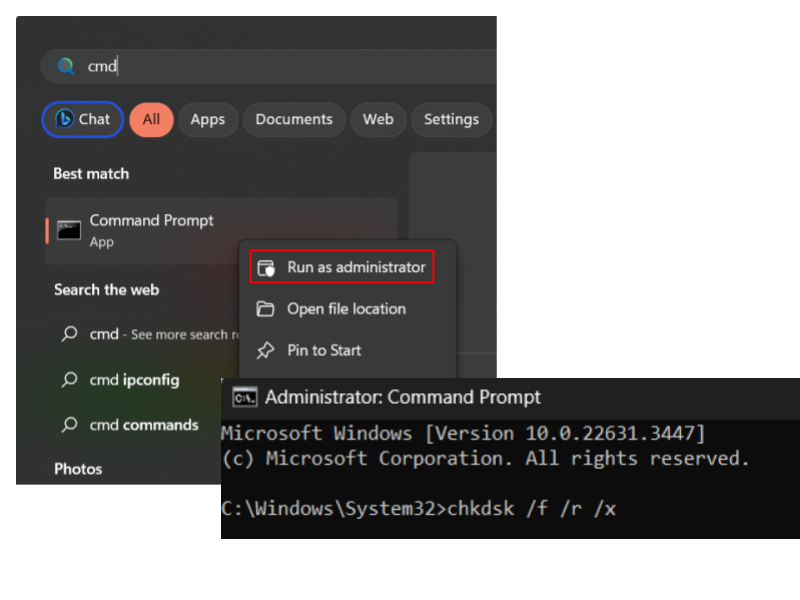Select the All filter tab

click(152, 119)
